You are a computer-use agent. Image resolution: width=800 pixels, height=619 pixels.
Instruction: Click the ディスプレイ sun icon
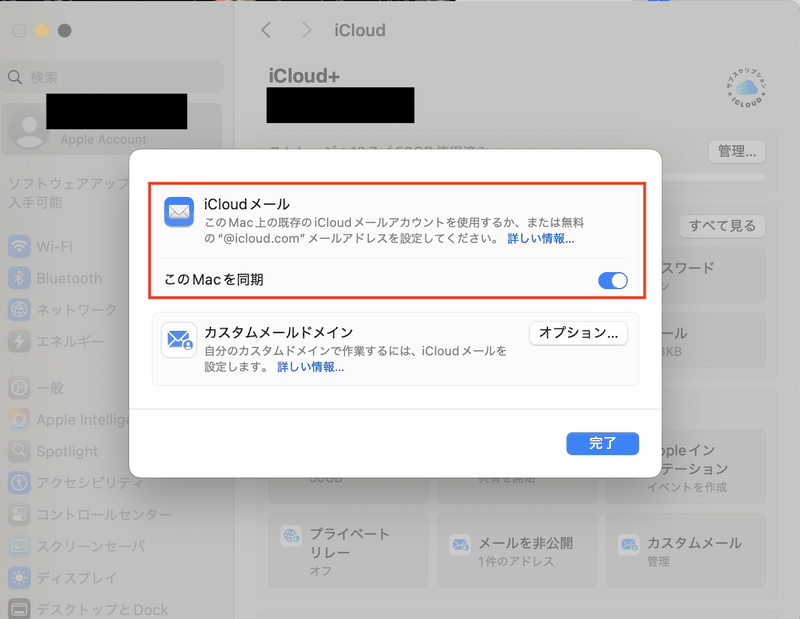click(x=19, y=578)
